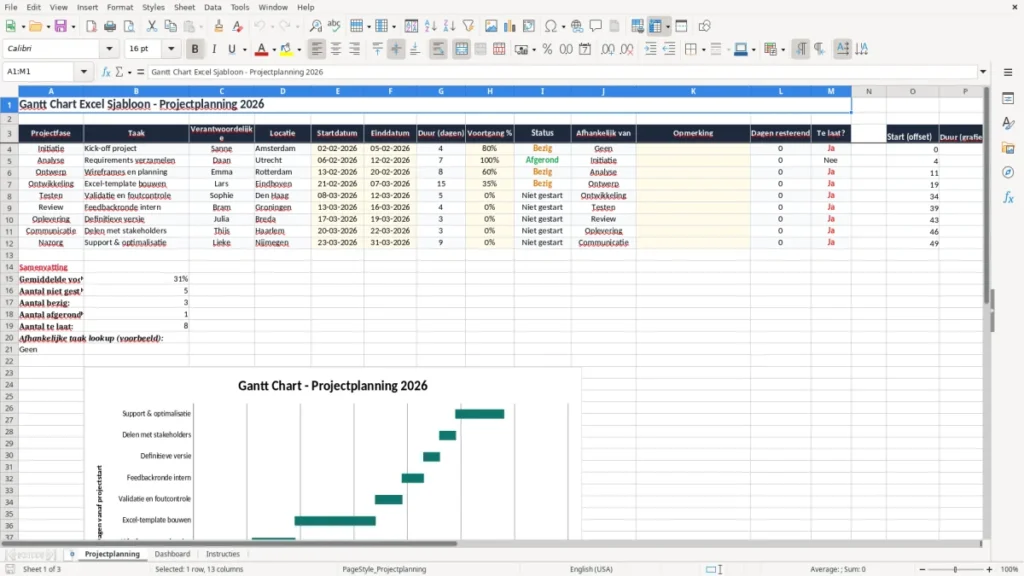Screen dimensions: 1024x576
Task: Expand the font name dropdown
Action: [x=109, y=48]
